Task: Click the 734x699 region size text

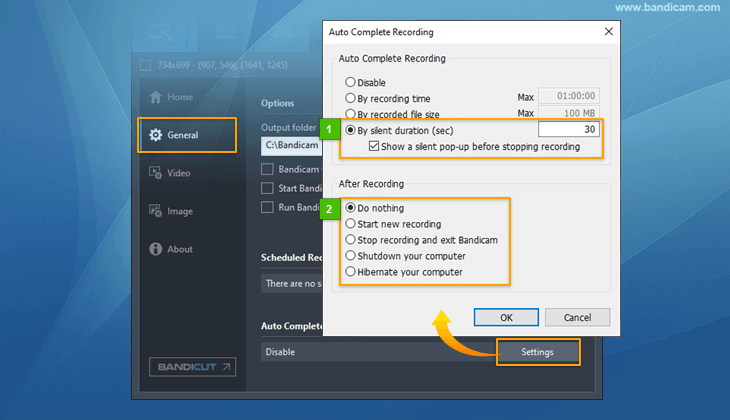Action: click(x=176, y=65)
